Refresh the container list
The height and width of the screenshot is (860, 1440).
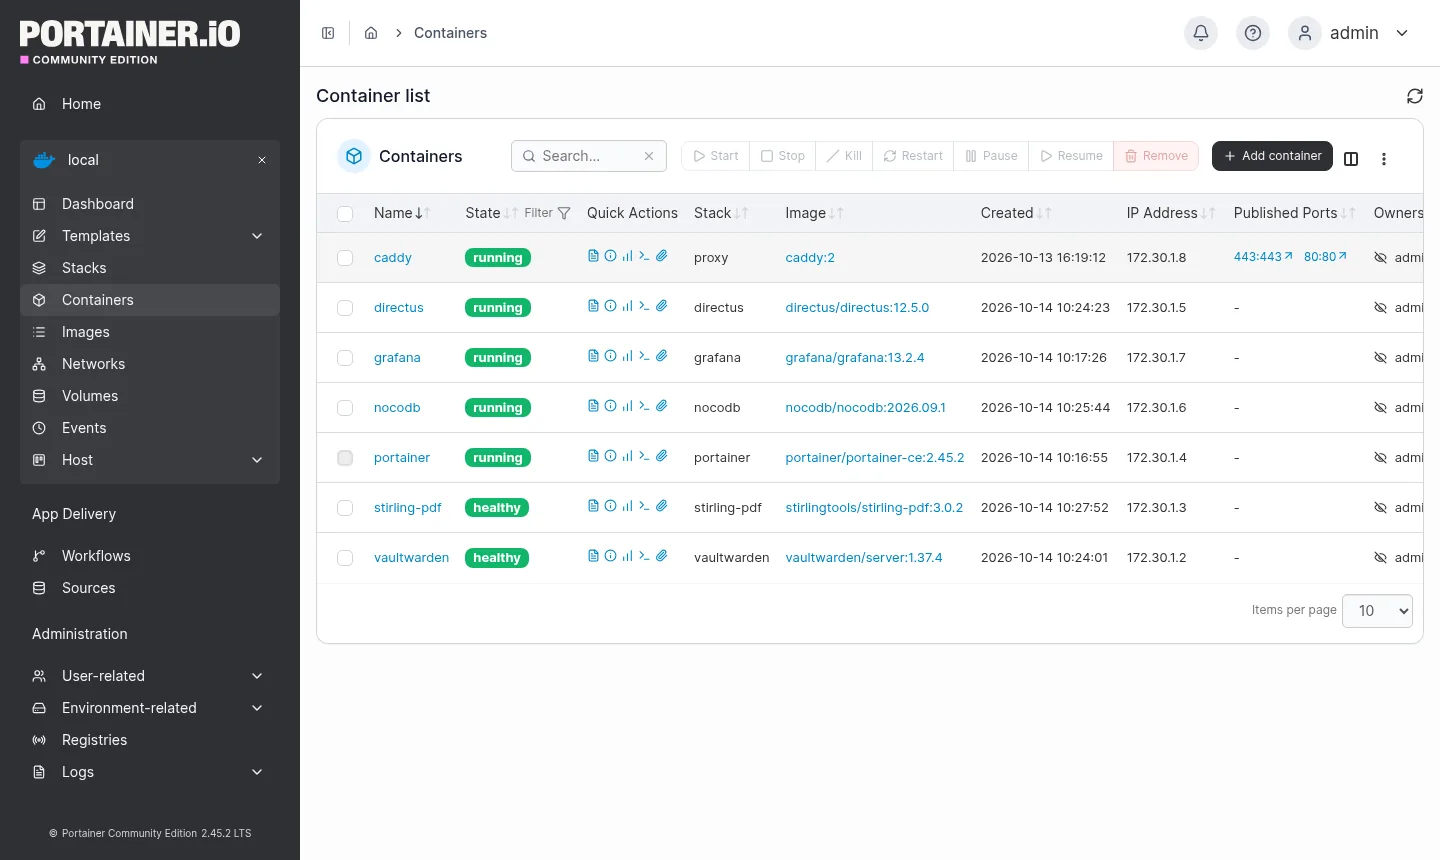1415,96
